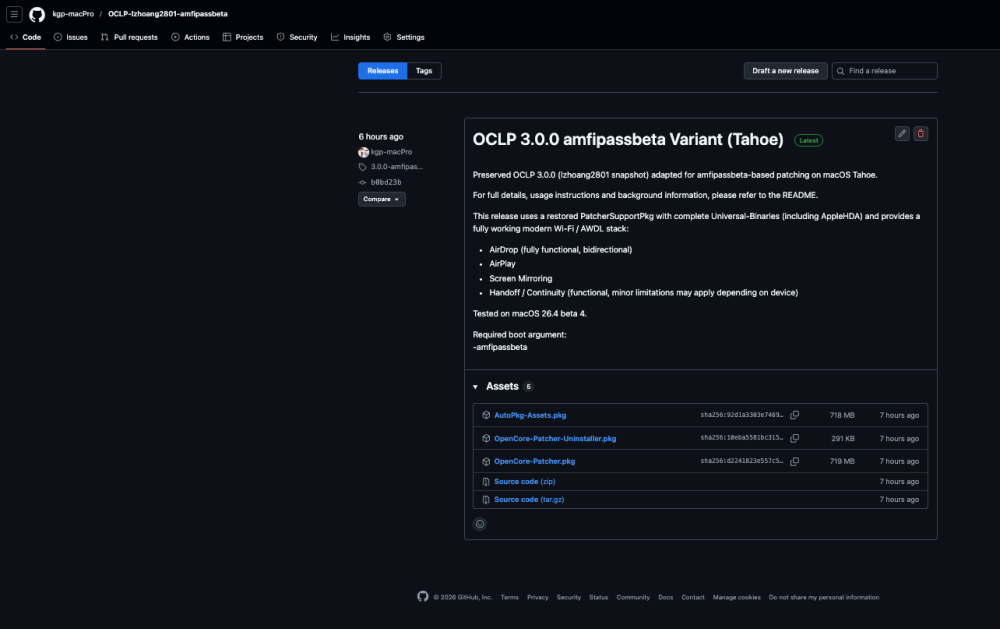
Task: Open footer Contact link
Action: [693, 598]
